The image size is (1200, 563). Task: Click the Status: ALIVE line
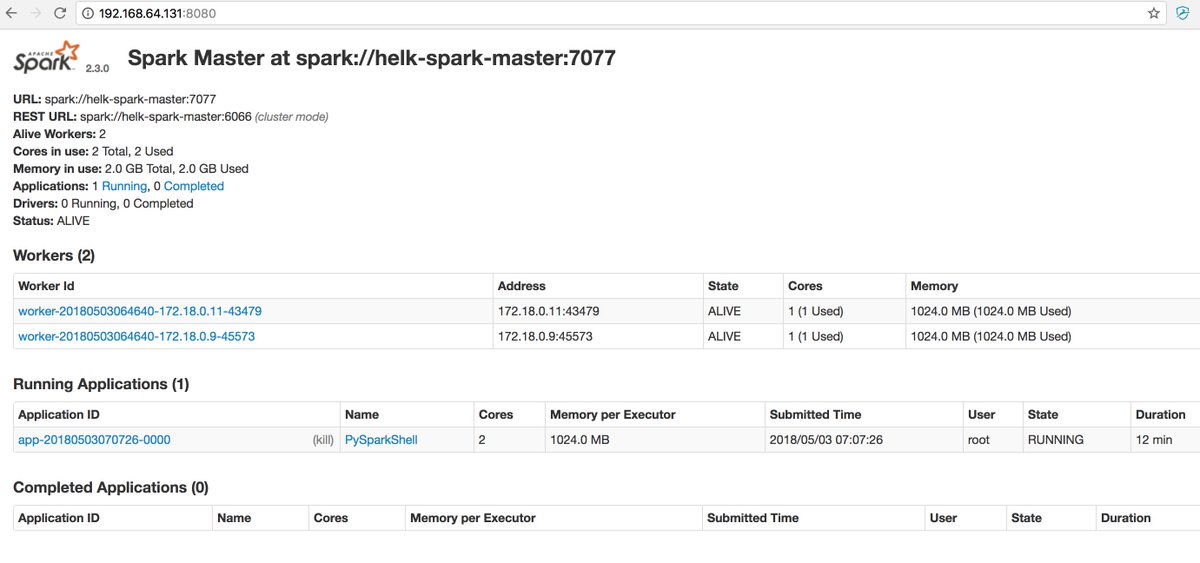pos(51,220)
